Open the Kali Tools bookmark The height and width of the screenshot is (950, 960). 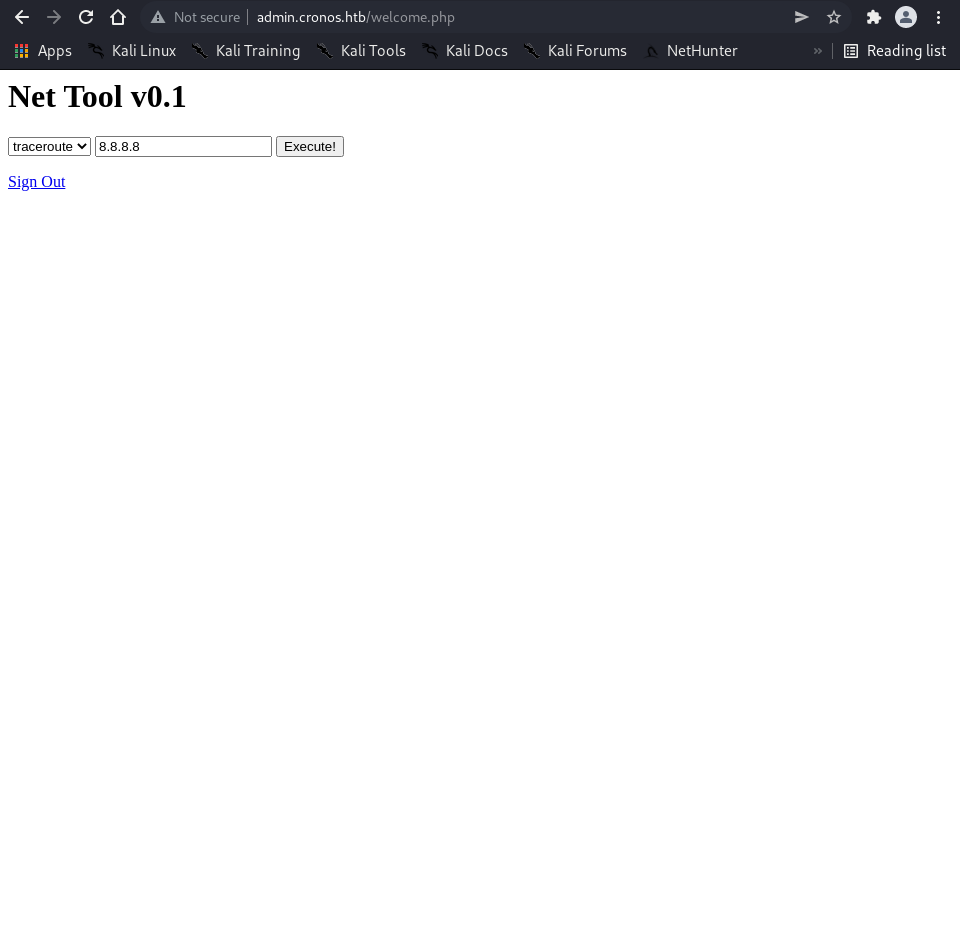pyautogui.click(x=361, y=51)
